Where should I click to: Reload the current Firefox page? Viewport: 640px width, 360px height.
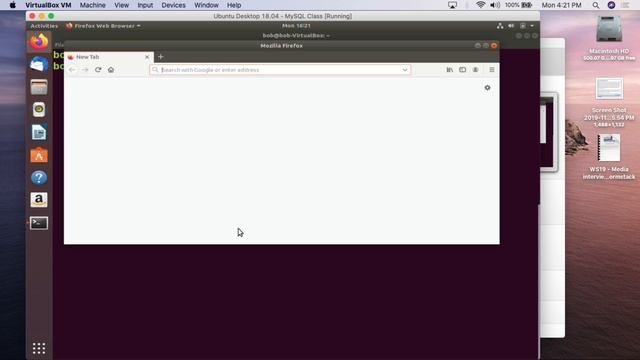coord(98,70)
